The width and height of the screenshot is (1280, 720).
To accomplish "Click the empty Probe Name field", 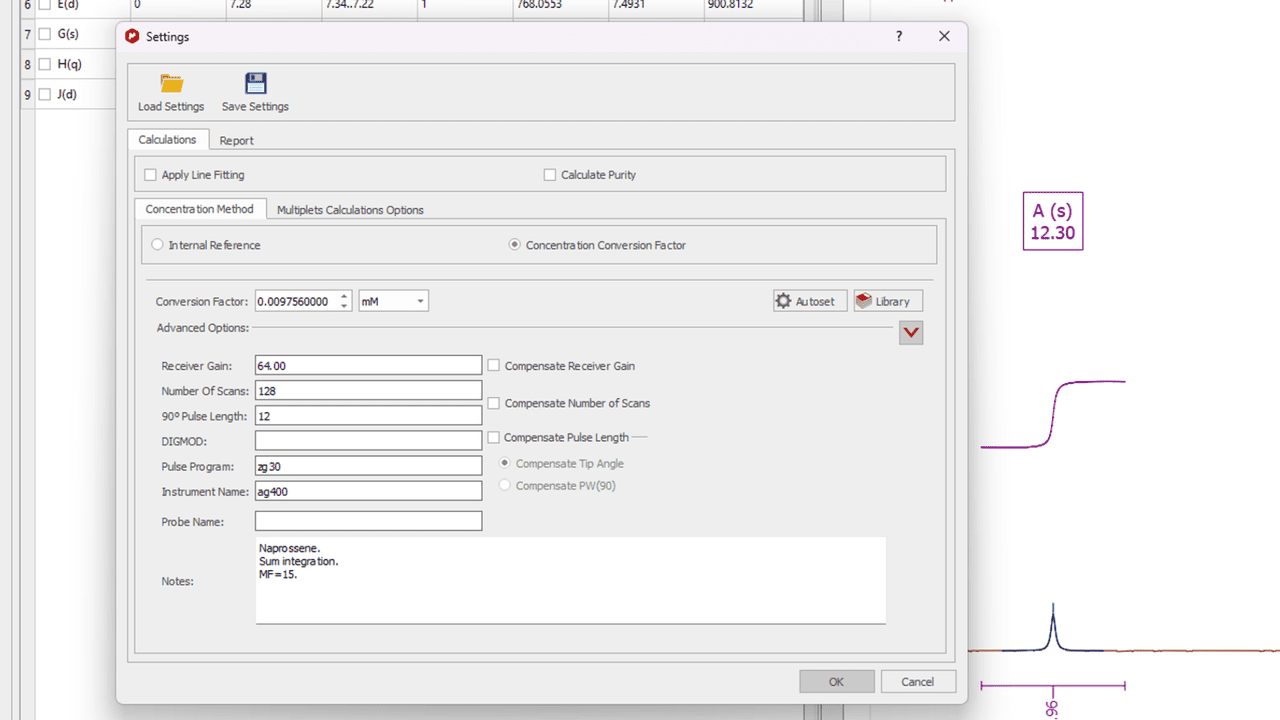I will (368, 521).
